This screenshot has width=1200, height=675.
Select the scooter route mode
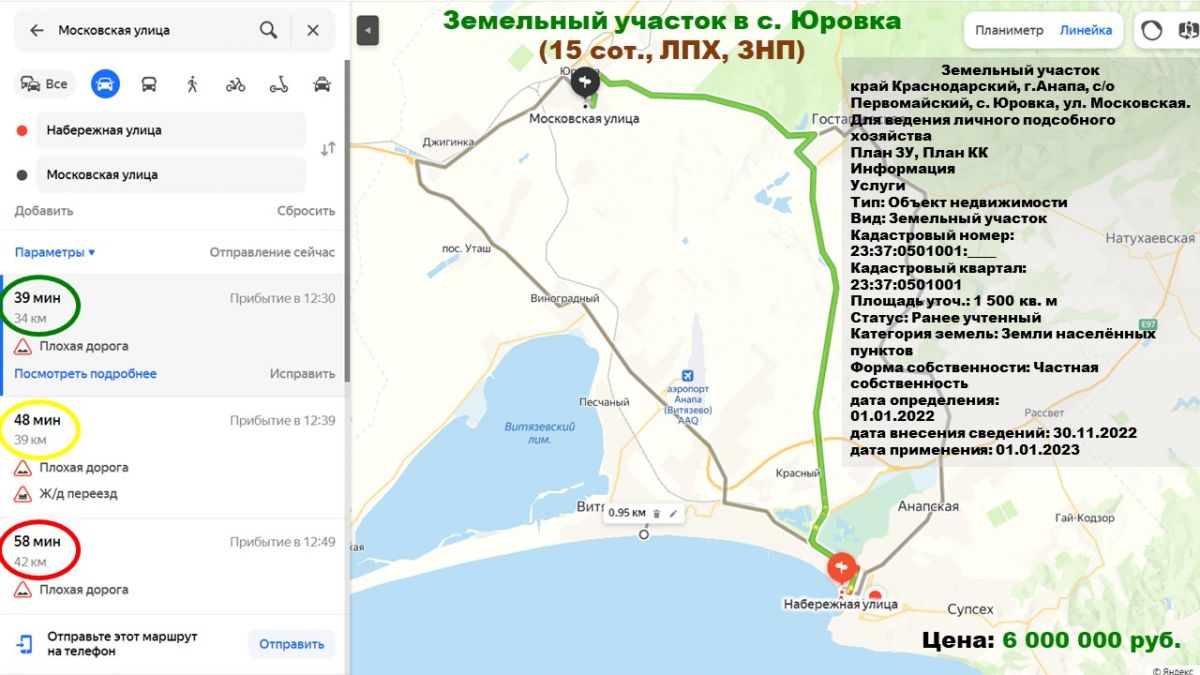(279, 84)
